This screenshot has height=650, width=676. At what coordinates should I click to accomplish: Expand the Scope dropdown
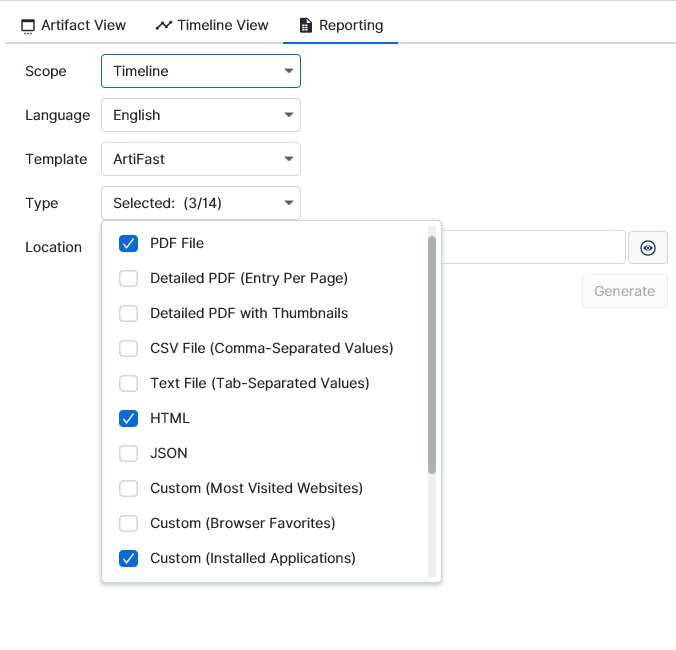click(x=200, y=71)
